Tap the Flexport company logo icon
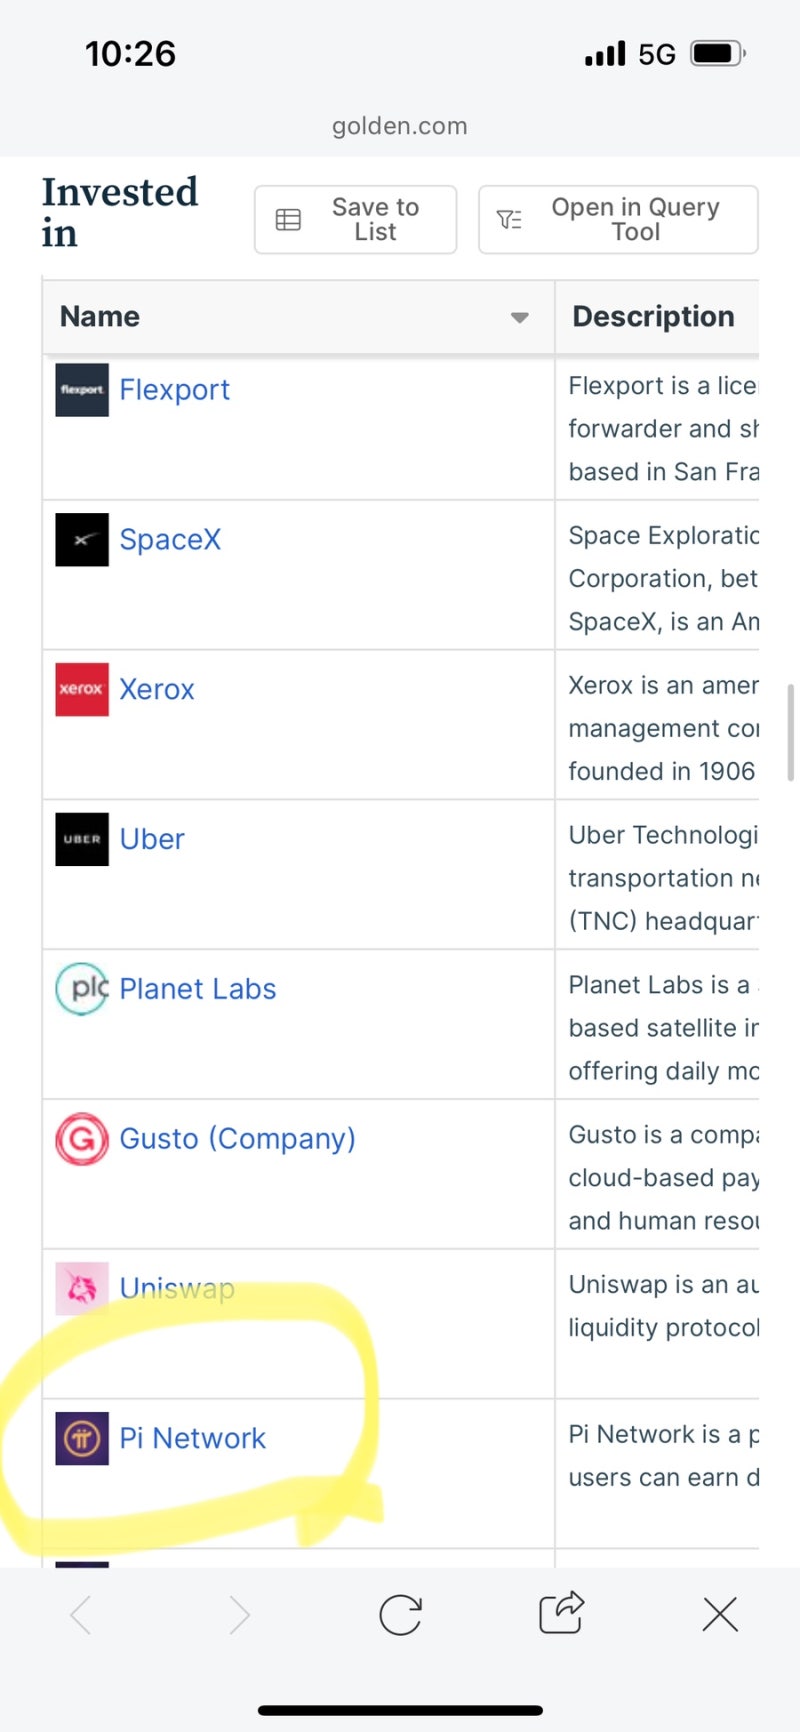Viewport: 800px width, 1732px height. coord(82,390)
